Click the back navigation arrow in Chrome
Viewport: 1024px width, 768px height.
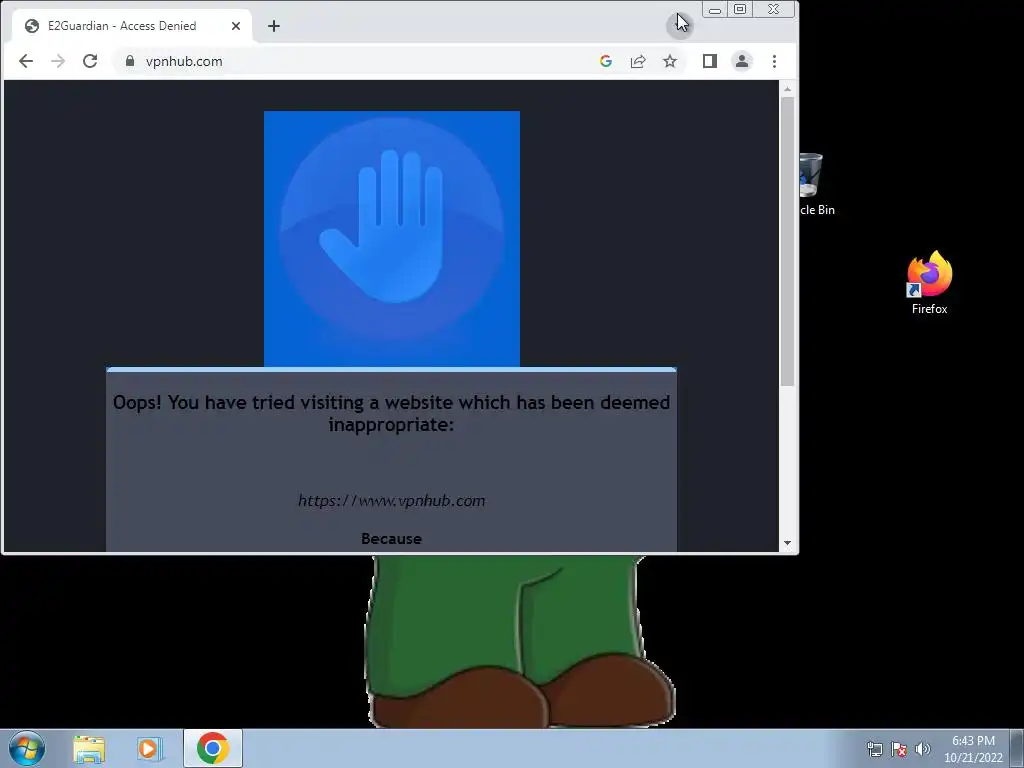pyautogui.click(x=25, y=61)
